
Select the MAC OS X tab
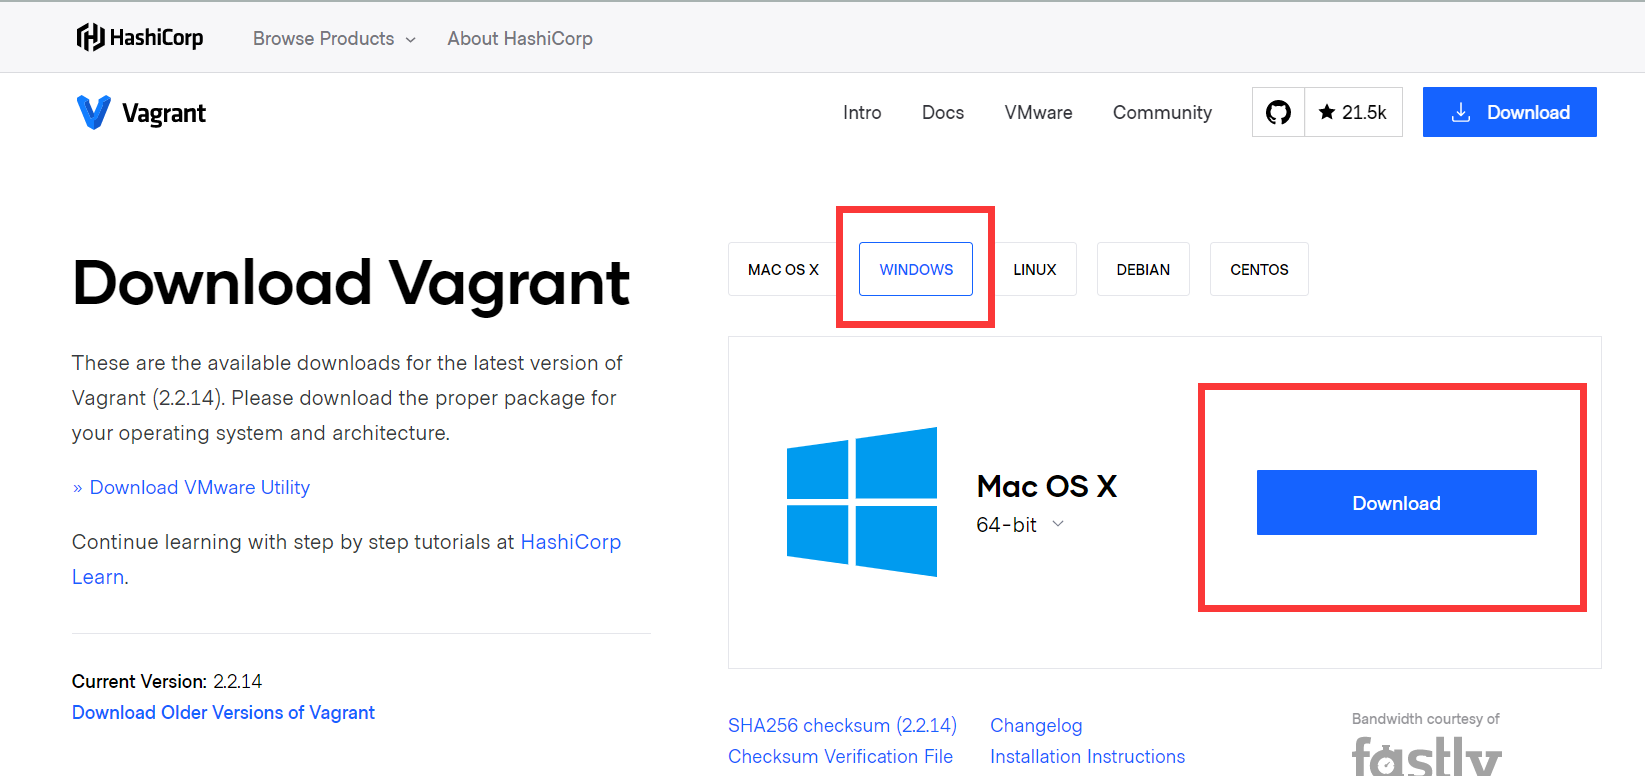[783, 269]
